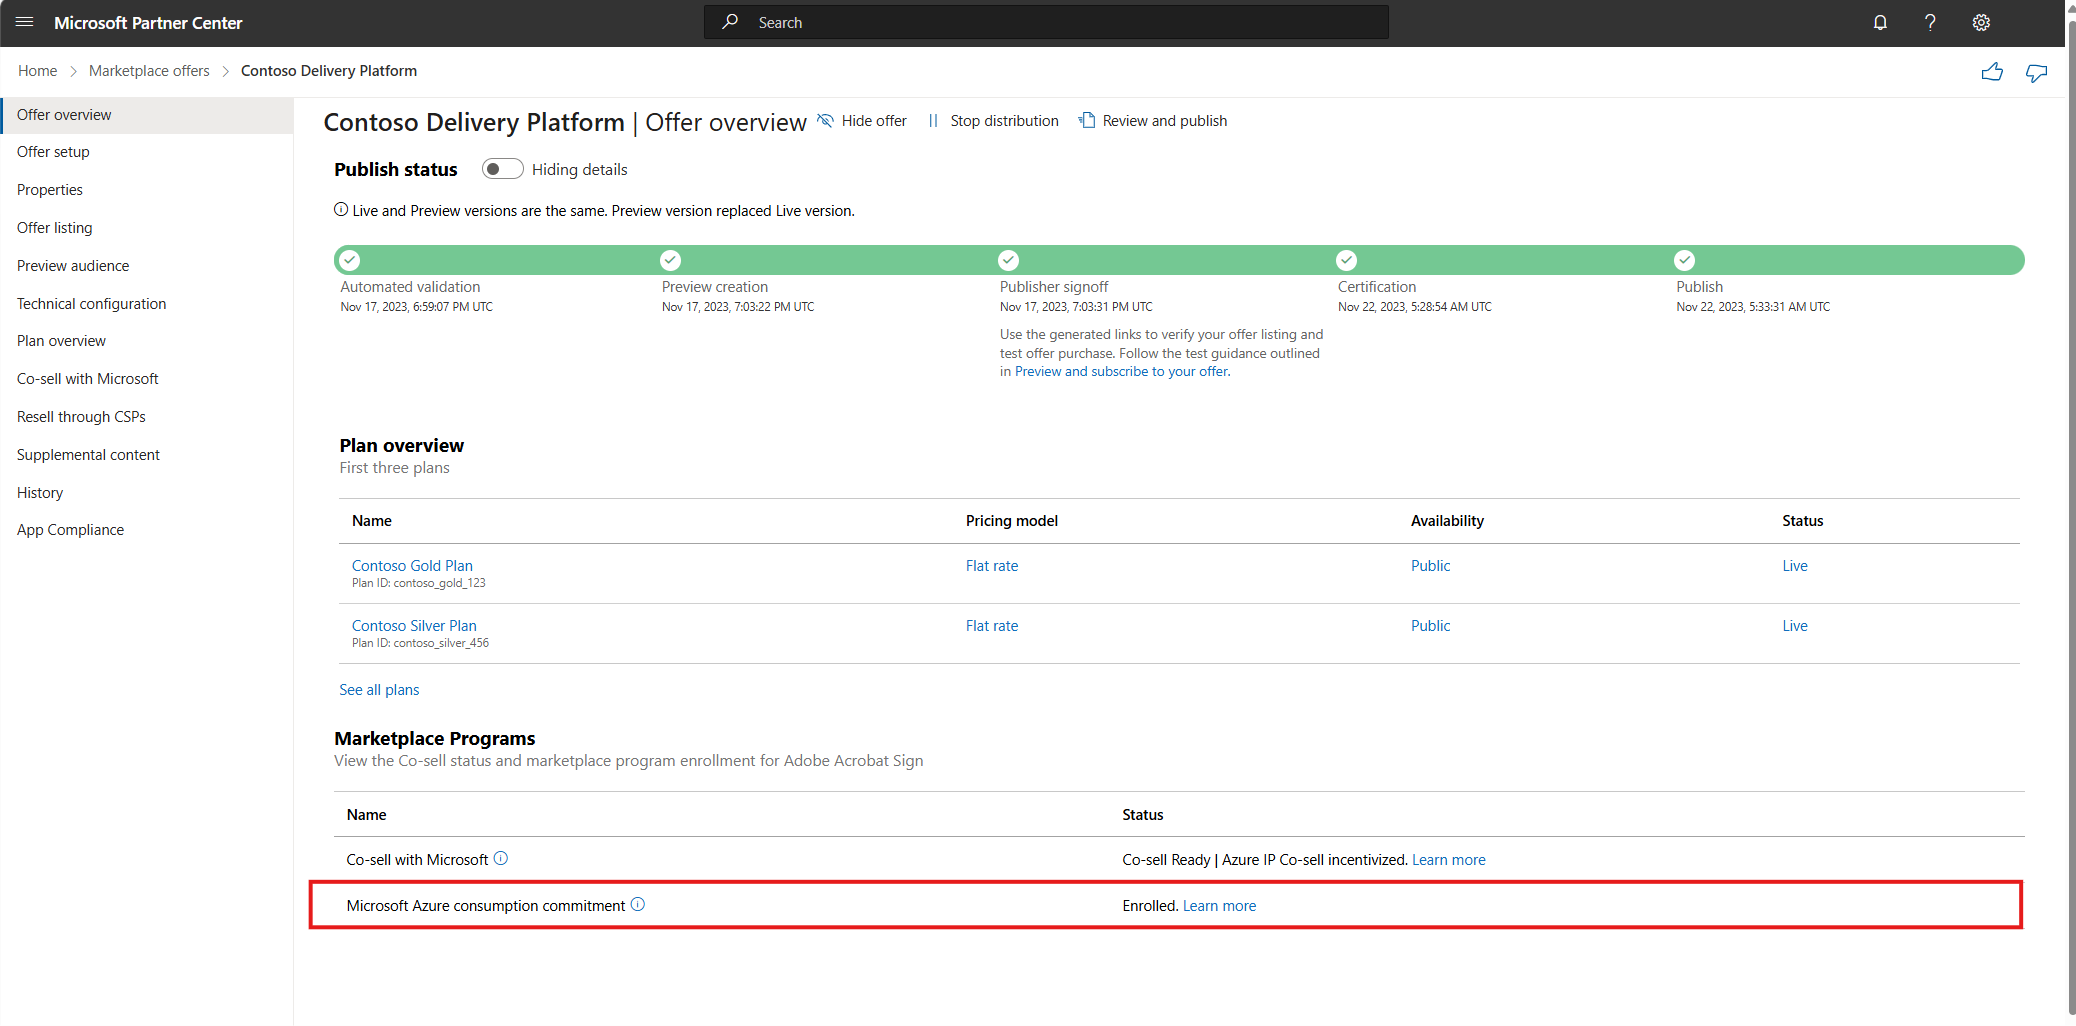Go to Marketplace offers breadcrumb
This screenshot has width=2076, height=1026.
click(149, 71)
